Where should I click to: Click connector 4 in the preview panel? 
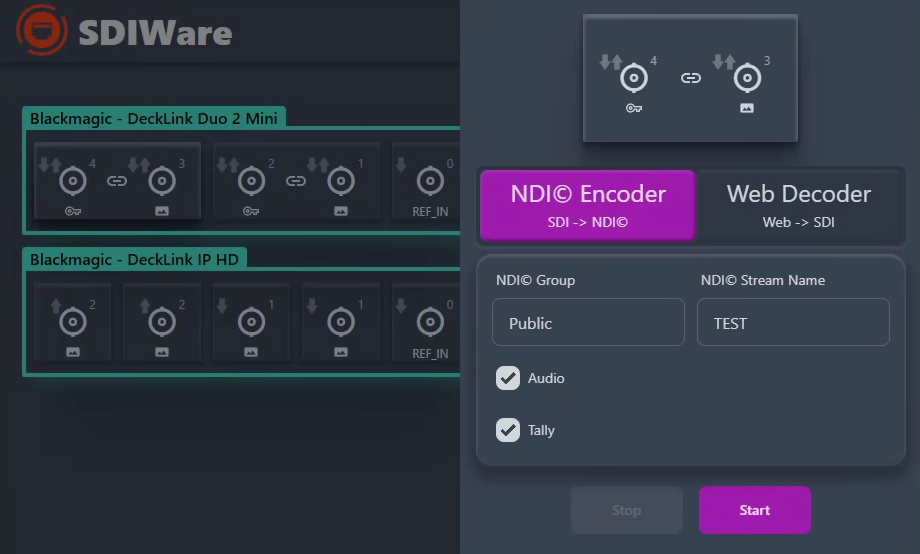point(634,77)
